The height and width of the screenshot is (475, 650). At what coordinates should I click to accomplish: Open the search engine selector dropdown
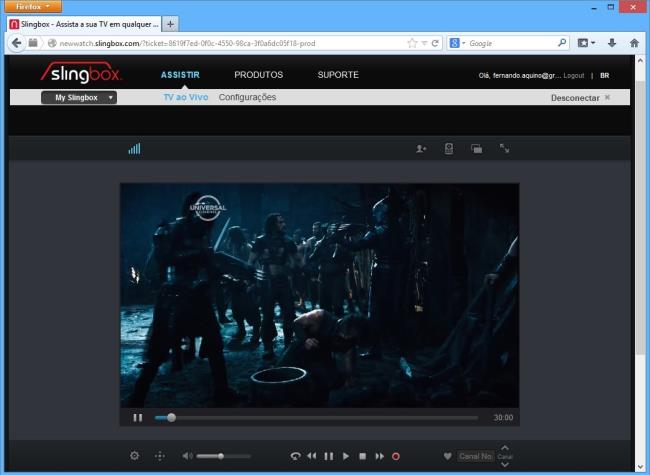click(457, 43)
